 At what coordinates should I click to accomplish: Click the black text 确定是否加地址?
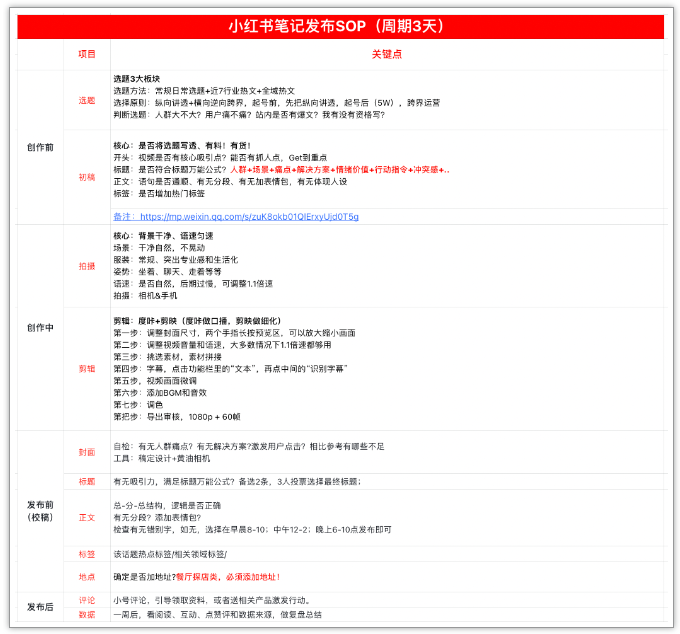[x=144, y=577]
